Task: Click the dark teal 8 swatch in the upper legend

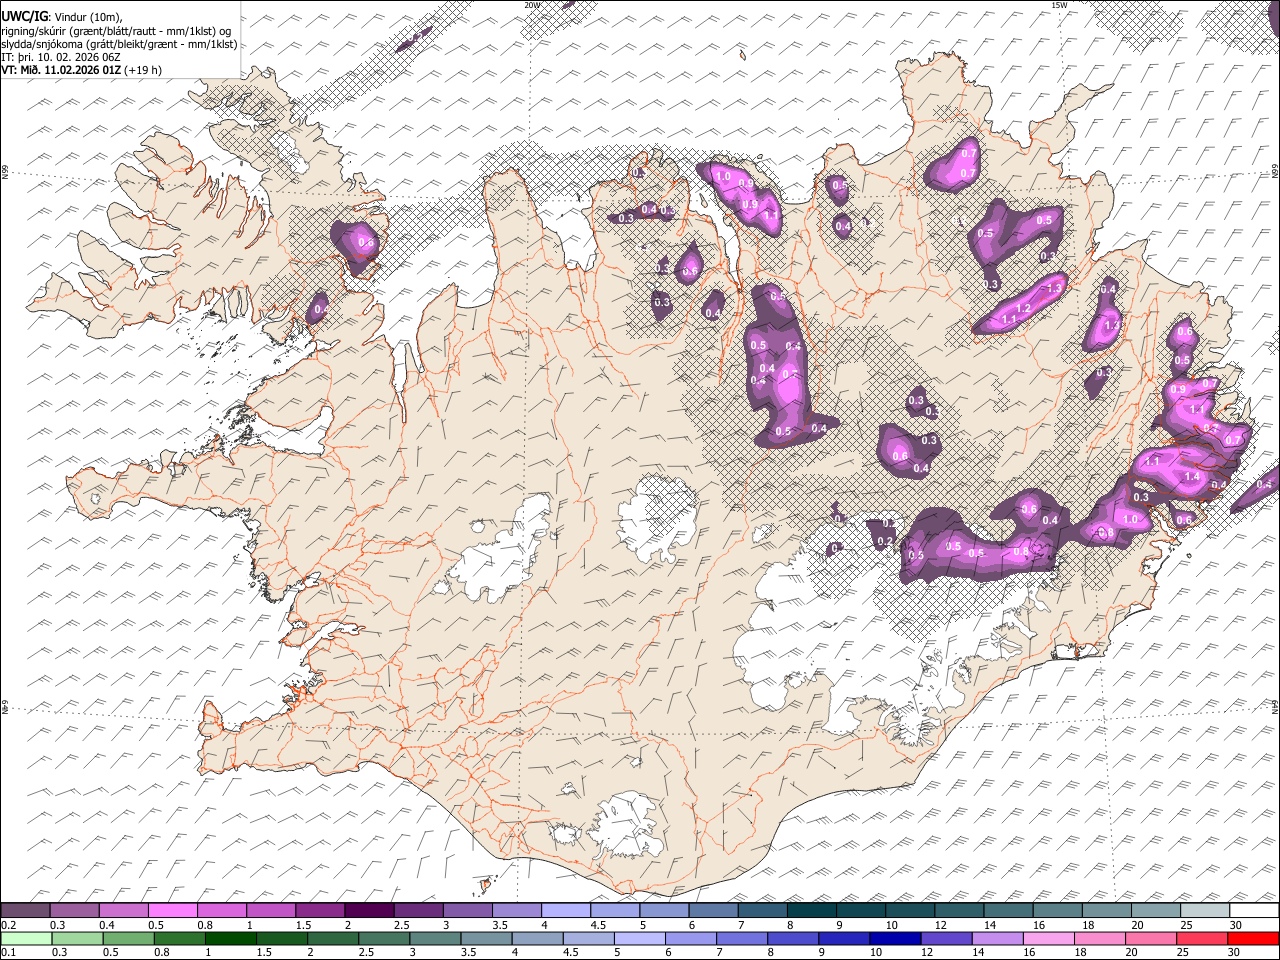Action: 811,911
